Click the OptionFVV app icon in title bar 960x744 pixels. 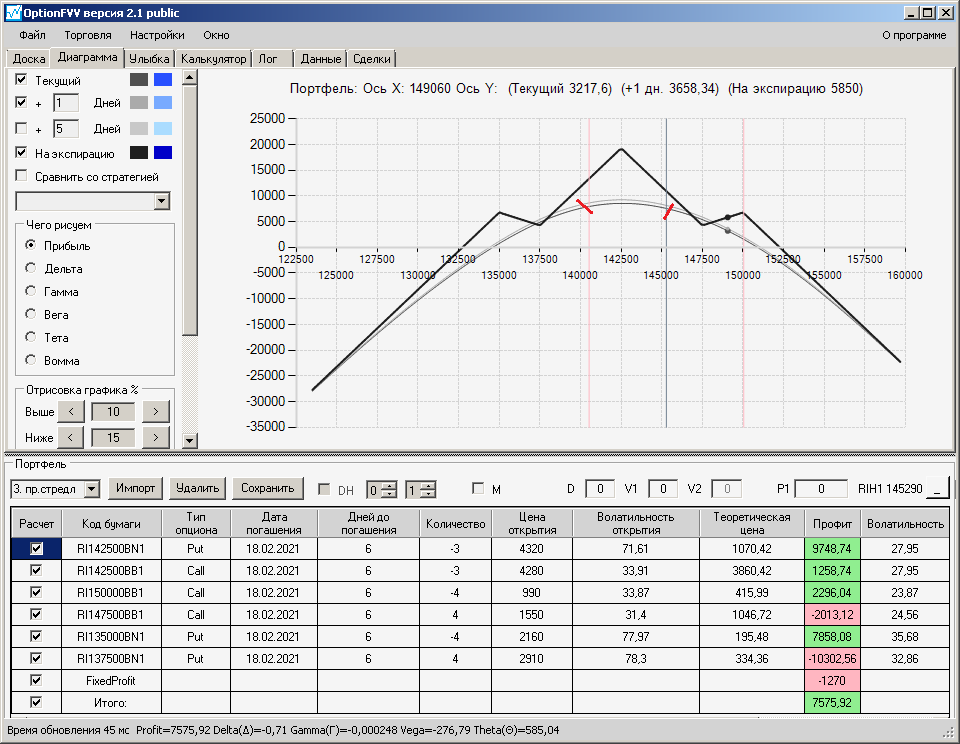(12, 13)
